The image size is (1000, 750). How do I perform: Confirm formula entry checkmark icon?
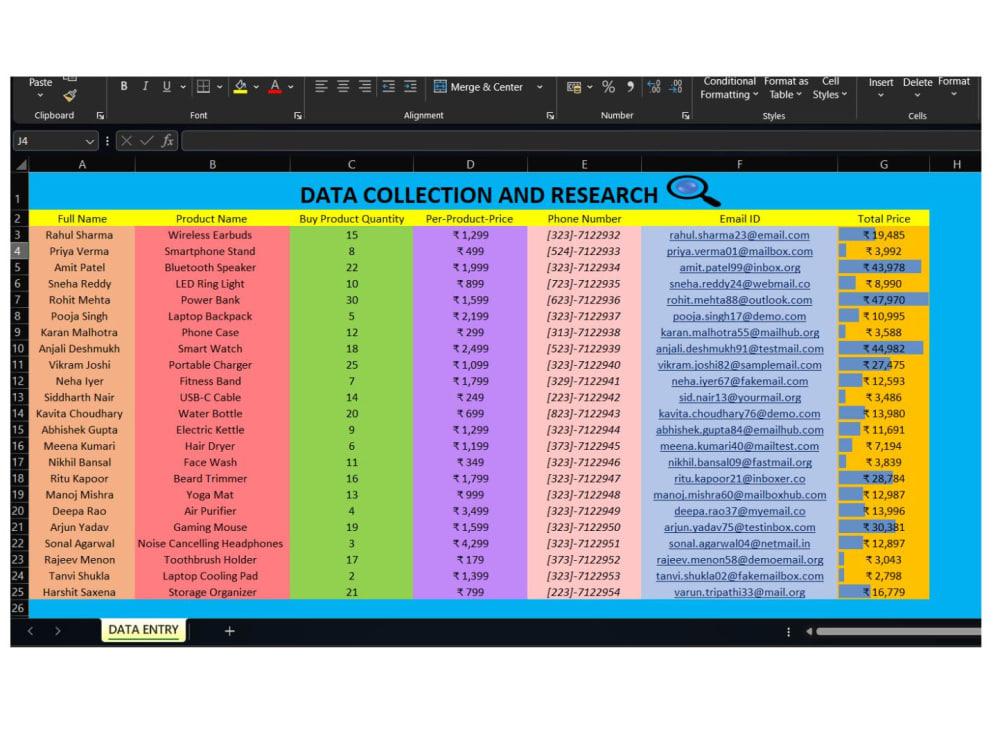click(x=147, y=141)
